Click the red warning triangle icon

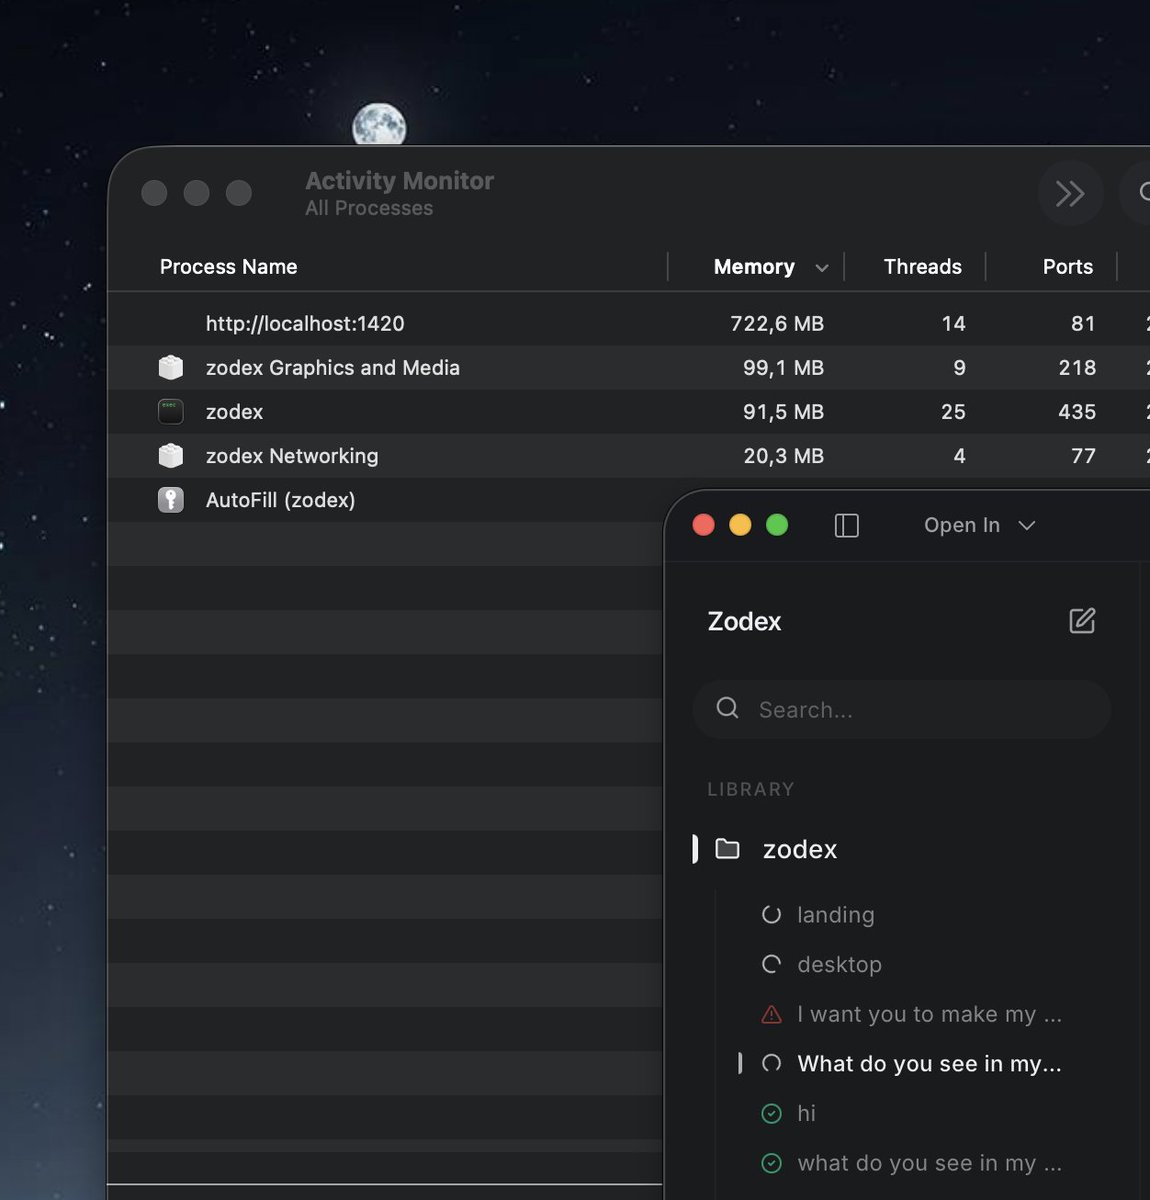click(x=772, y=1014)
